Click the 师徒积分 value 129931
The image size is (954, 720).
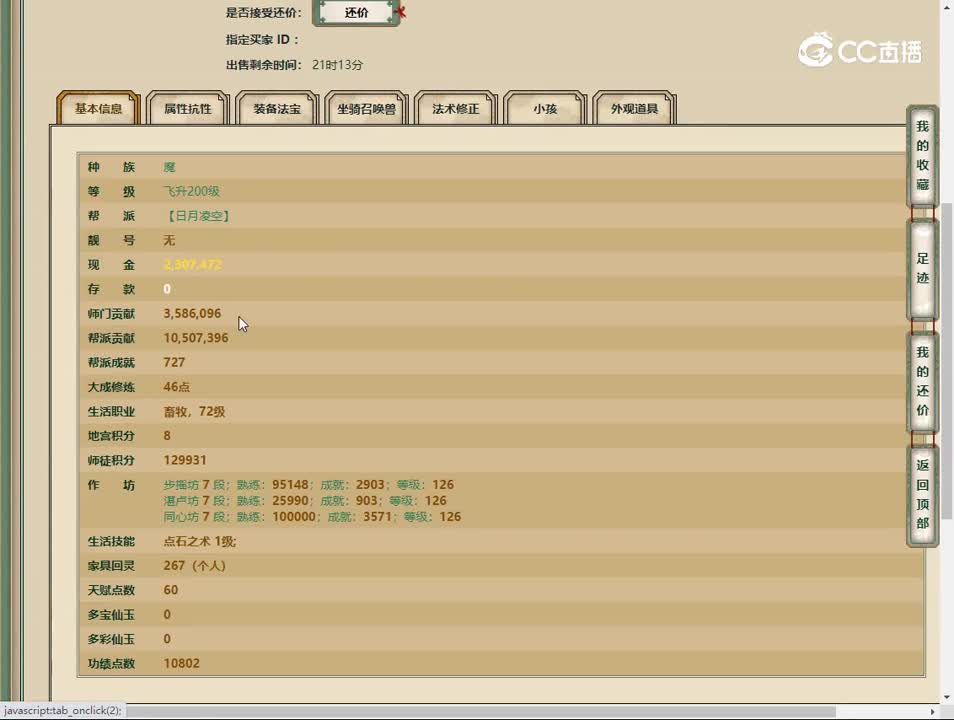185,460
